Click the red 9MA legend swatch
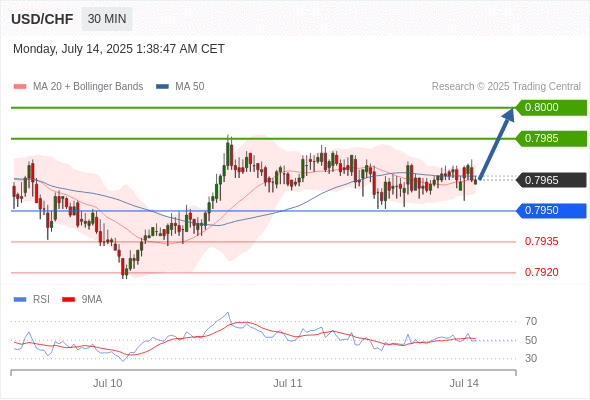Viewport: 590px width, 400px height. [68, 300]
